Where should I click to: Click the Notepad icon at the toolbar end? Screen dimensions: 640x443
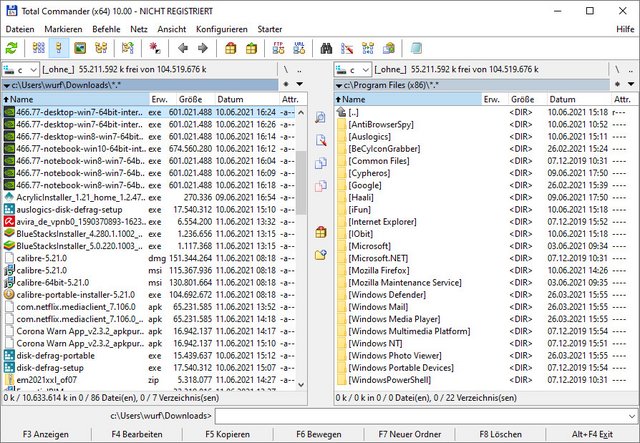[416, 49]
